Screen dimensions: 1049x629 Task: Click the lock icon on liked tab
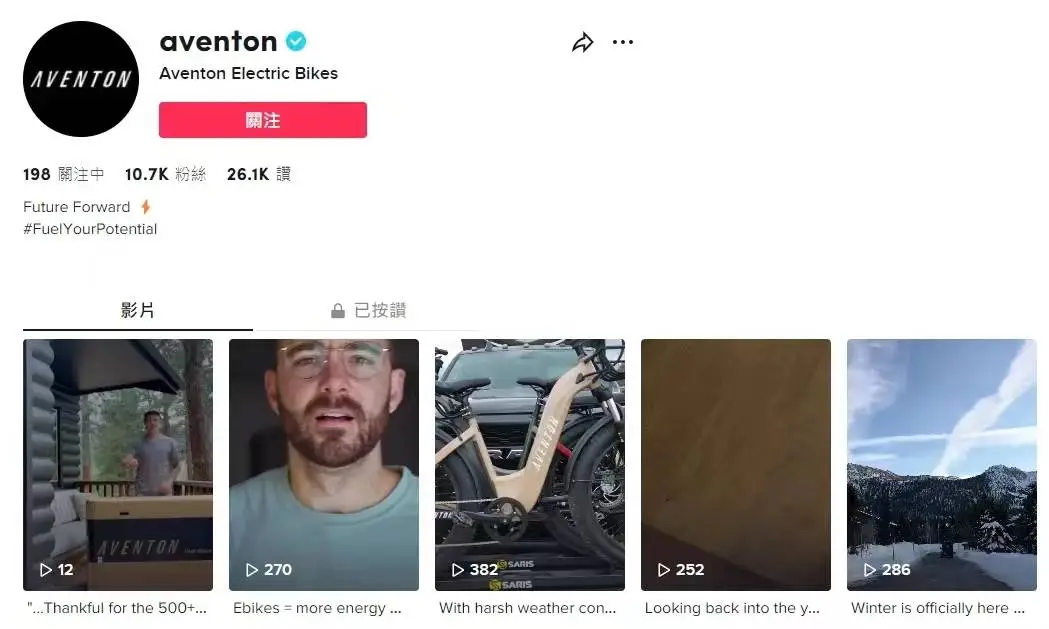(338, 310)
